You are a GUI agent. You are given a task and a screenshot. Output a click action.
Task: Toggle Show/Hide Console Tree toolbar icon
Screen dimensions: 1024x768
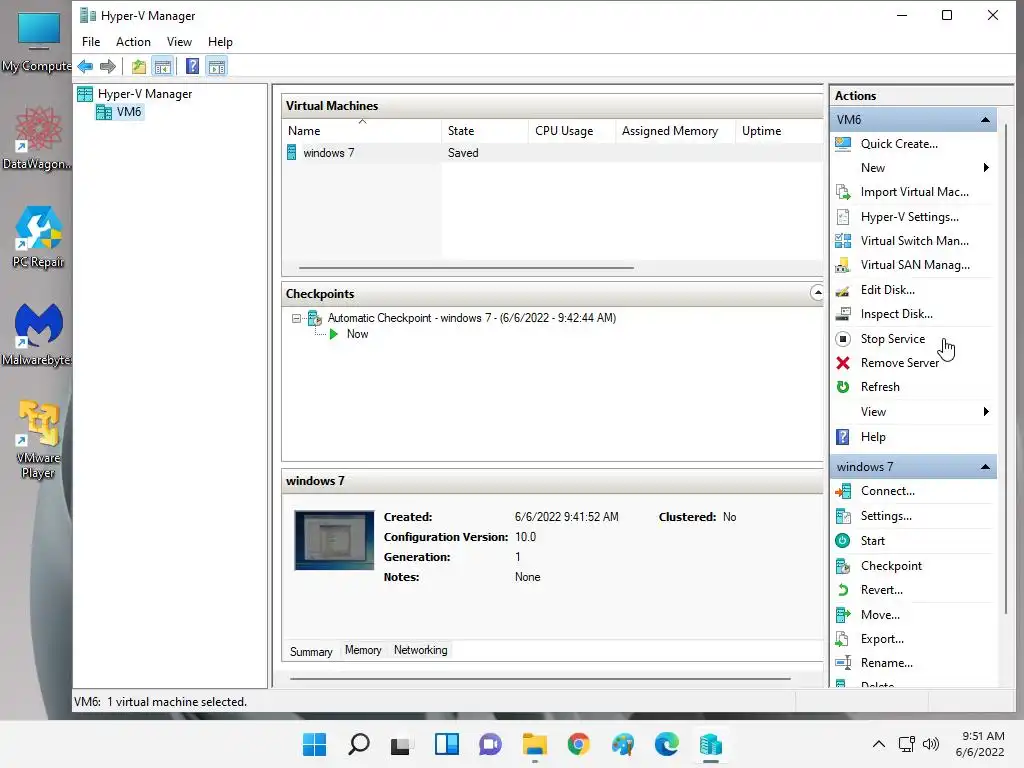[x=163, y=66]
